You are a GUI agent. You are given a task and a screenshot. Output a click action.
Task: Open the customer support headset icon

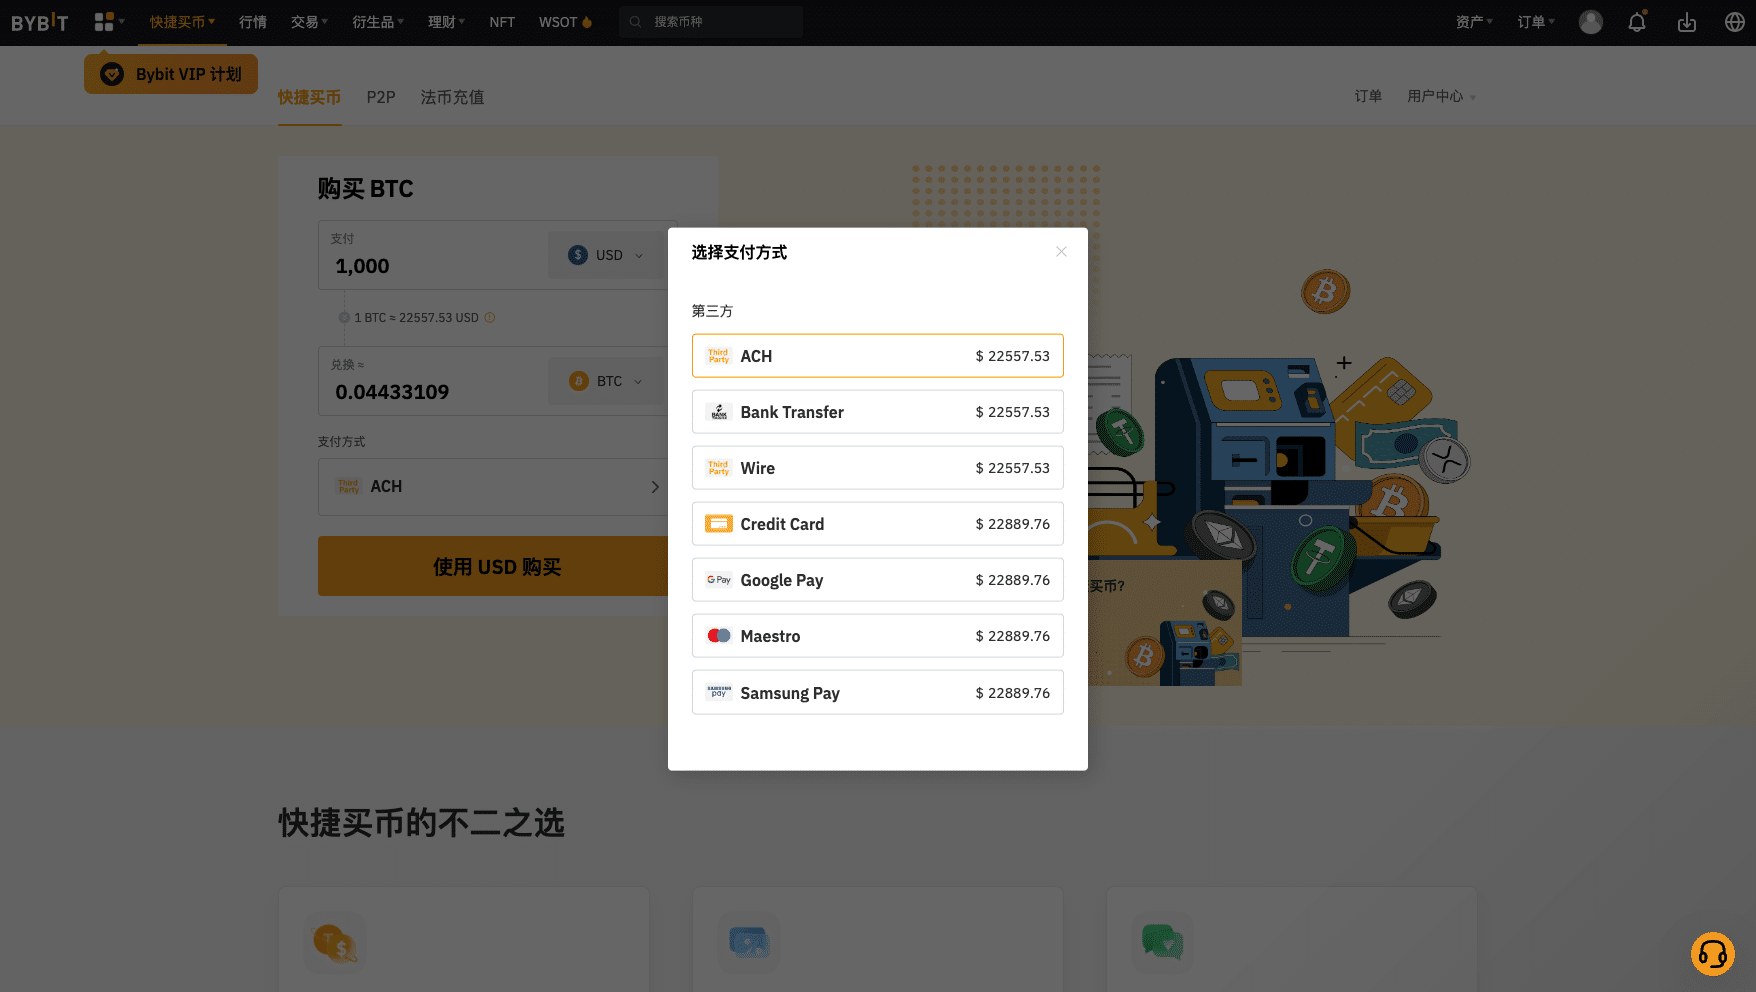[1713, 954]
